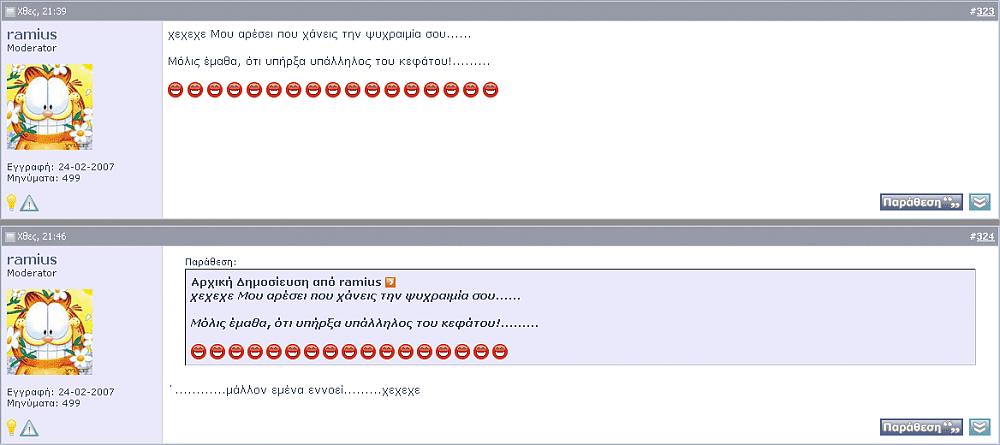
Task: Click the post icon beside Χθες, 21:39
Action: (x=10, y=11)
